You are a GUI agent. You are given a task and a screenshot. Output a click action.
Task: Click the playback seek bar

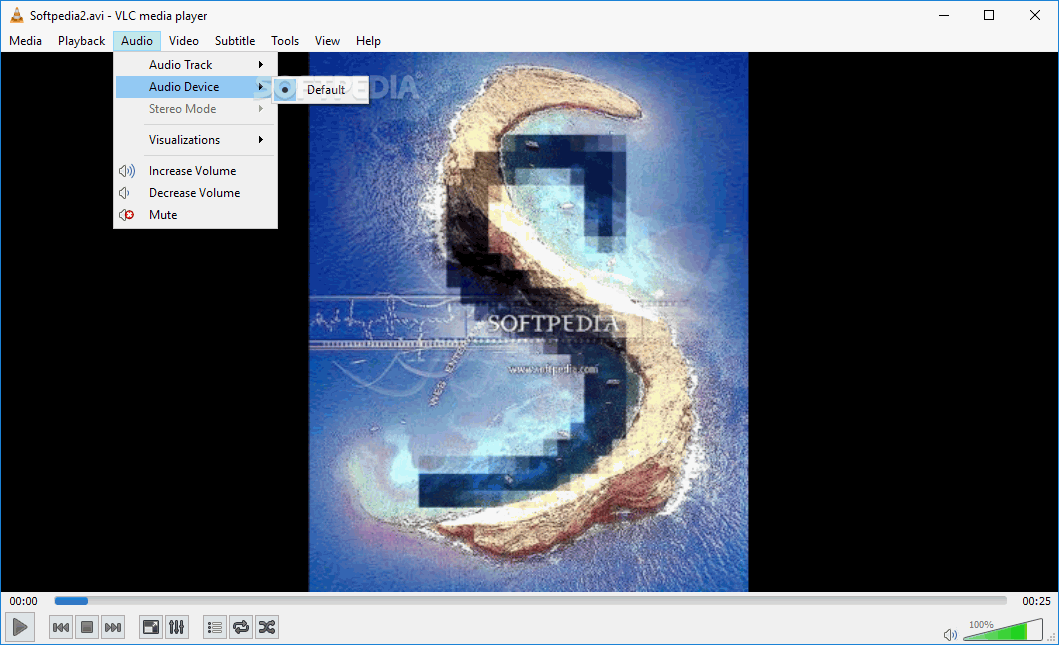pos(530,600)
